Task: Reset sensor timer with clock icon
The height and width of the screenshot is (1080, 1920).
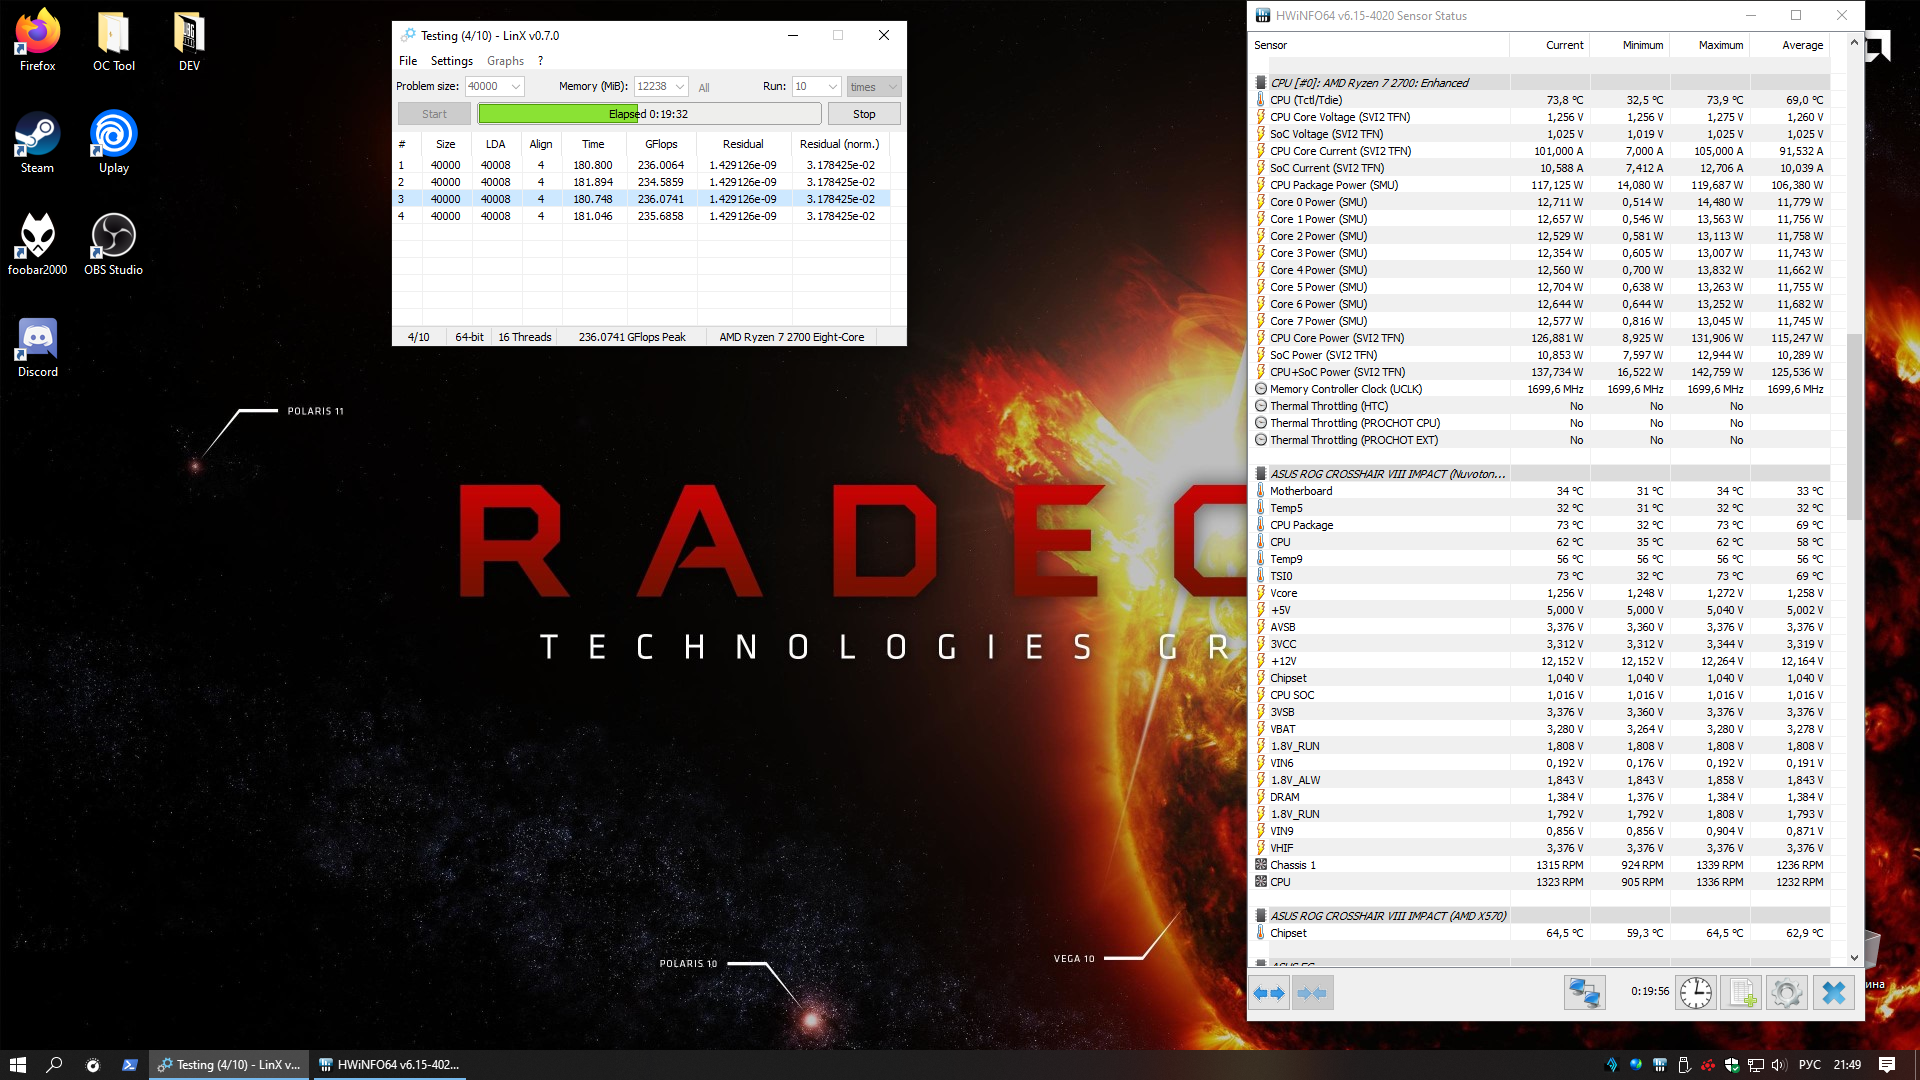Action: pyautogui.click(x=1696, y=993)
